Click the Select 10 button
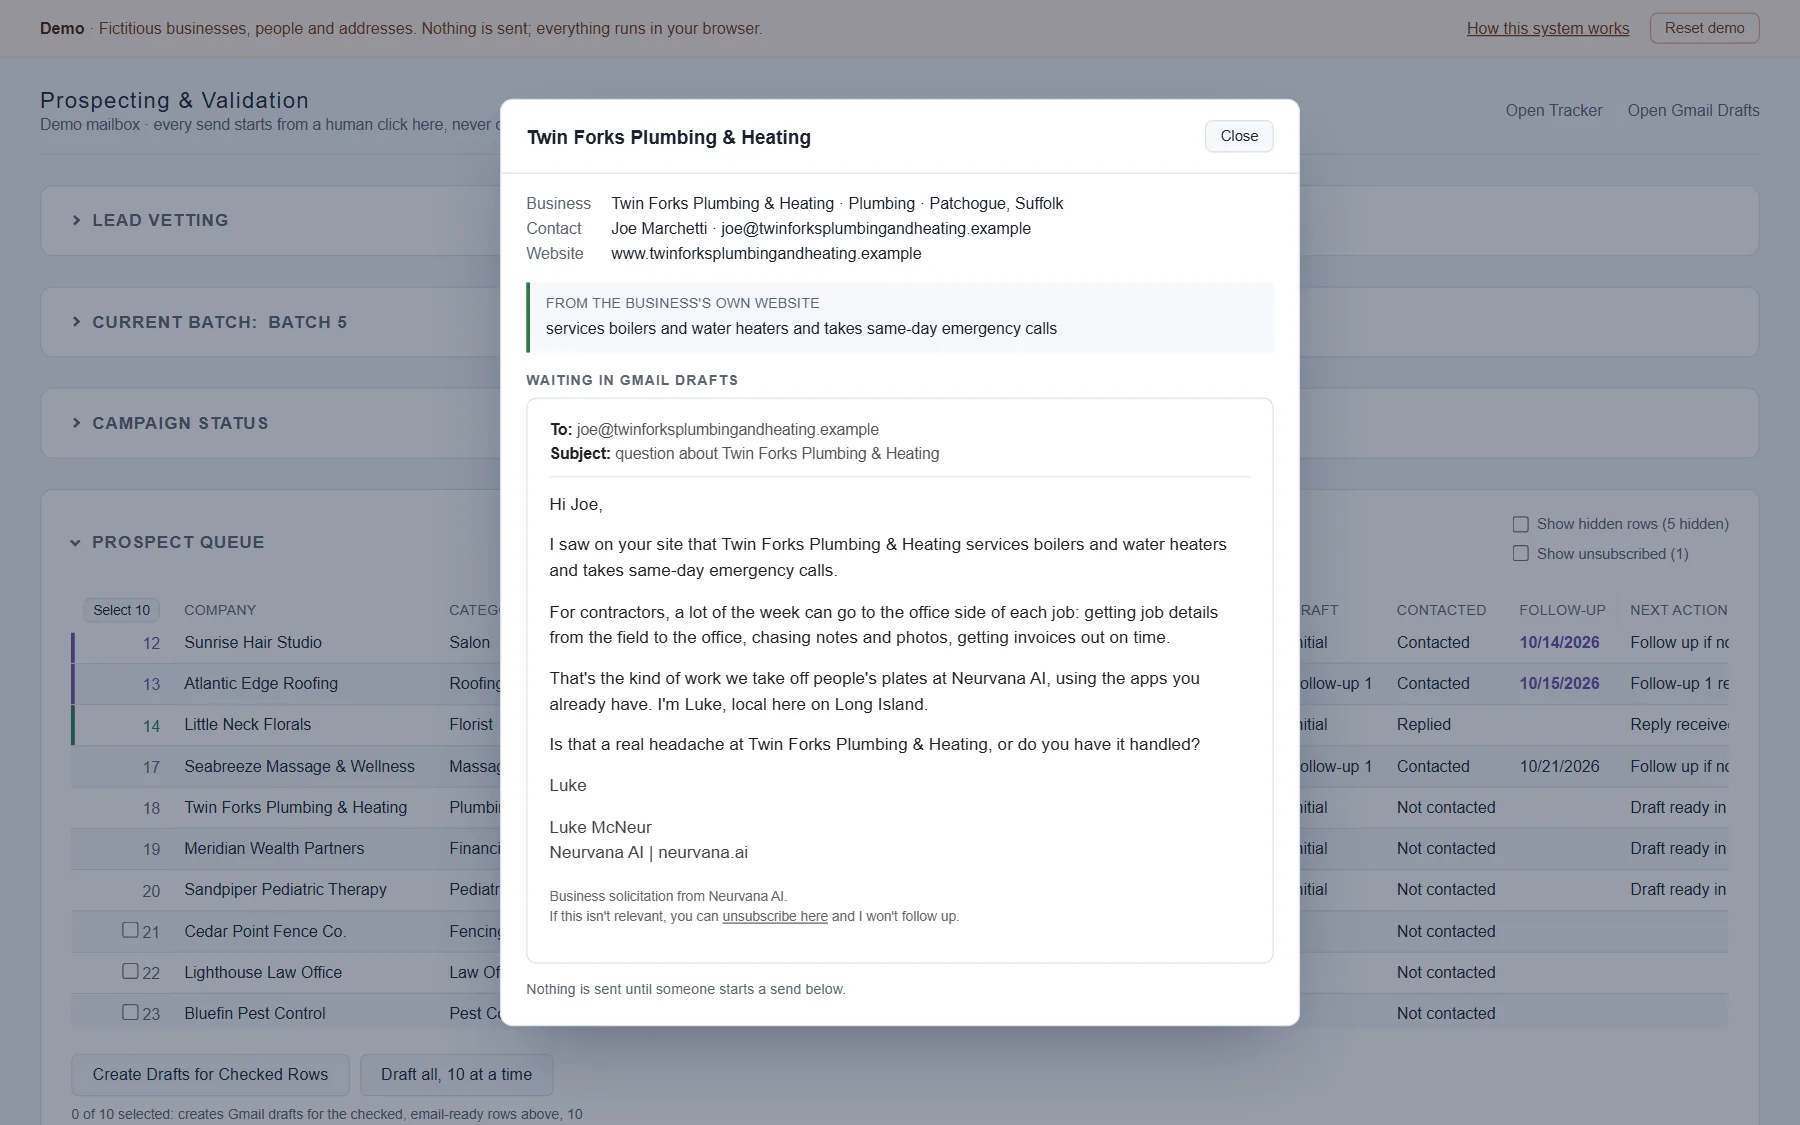Viewport: 1800px width, 1125px height. [x=121, y=610]
